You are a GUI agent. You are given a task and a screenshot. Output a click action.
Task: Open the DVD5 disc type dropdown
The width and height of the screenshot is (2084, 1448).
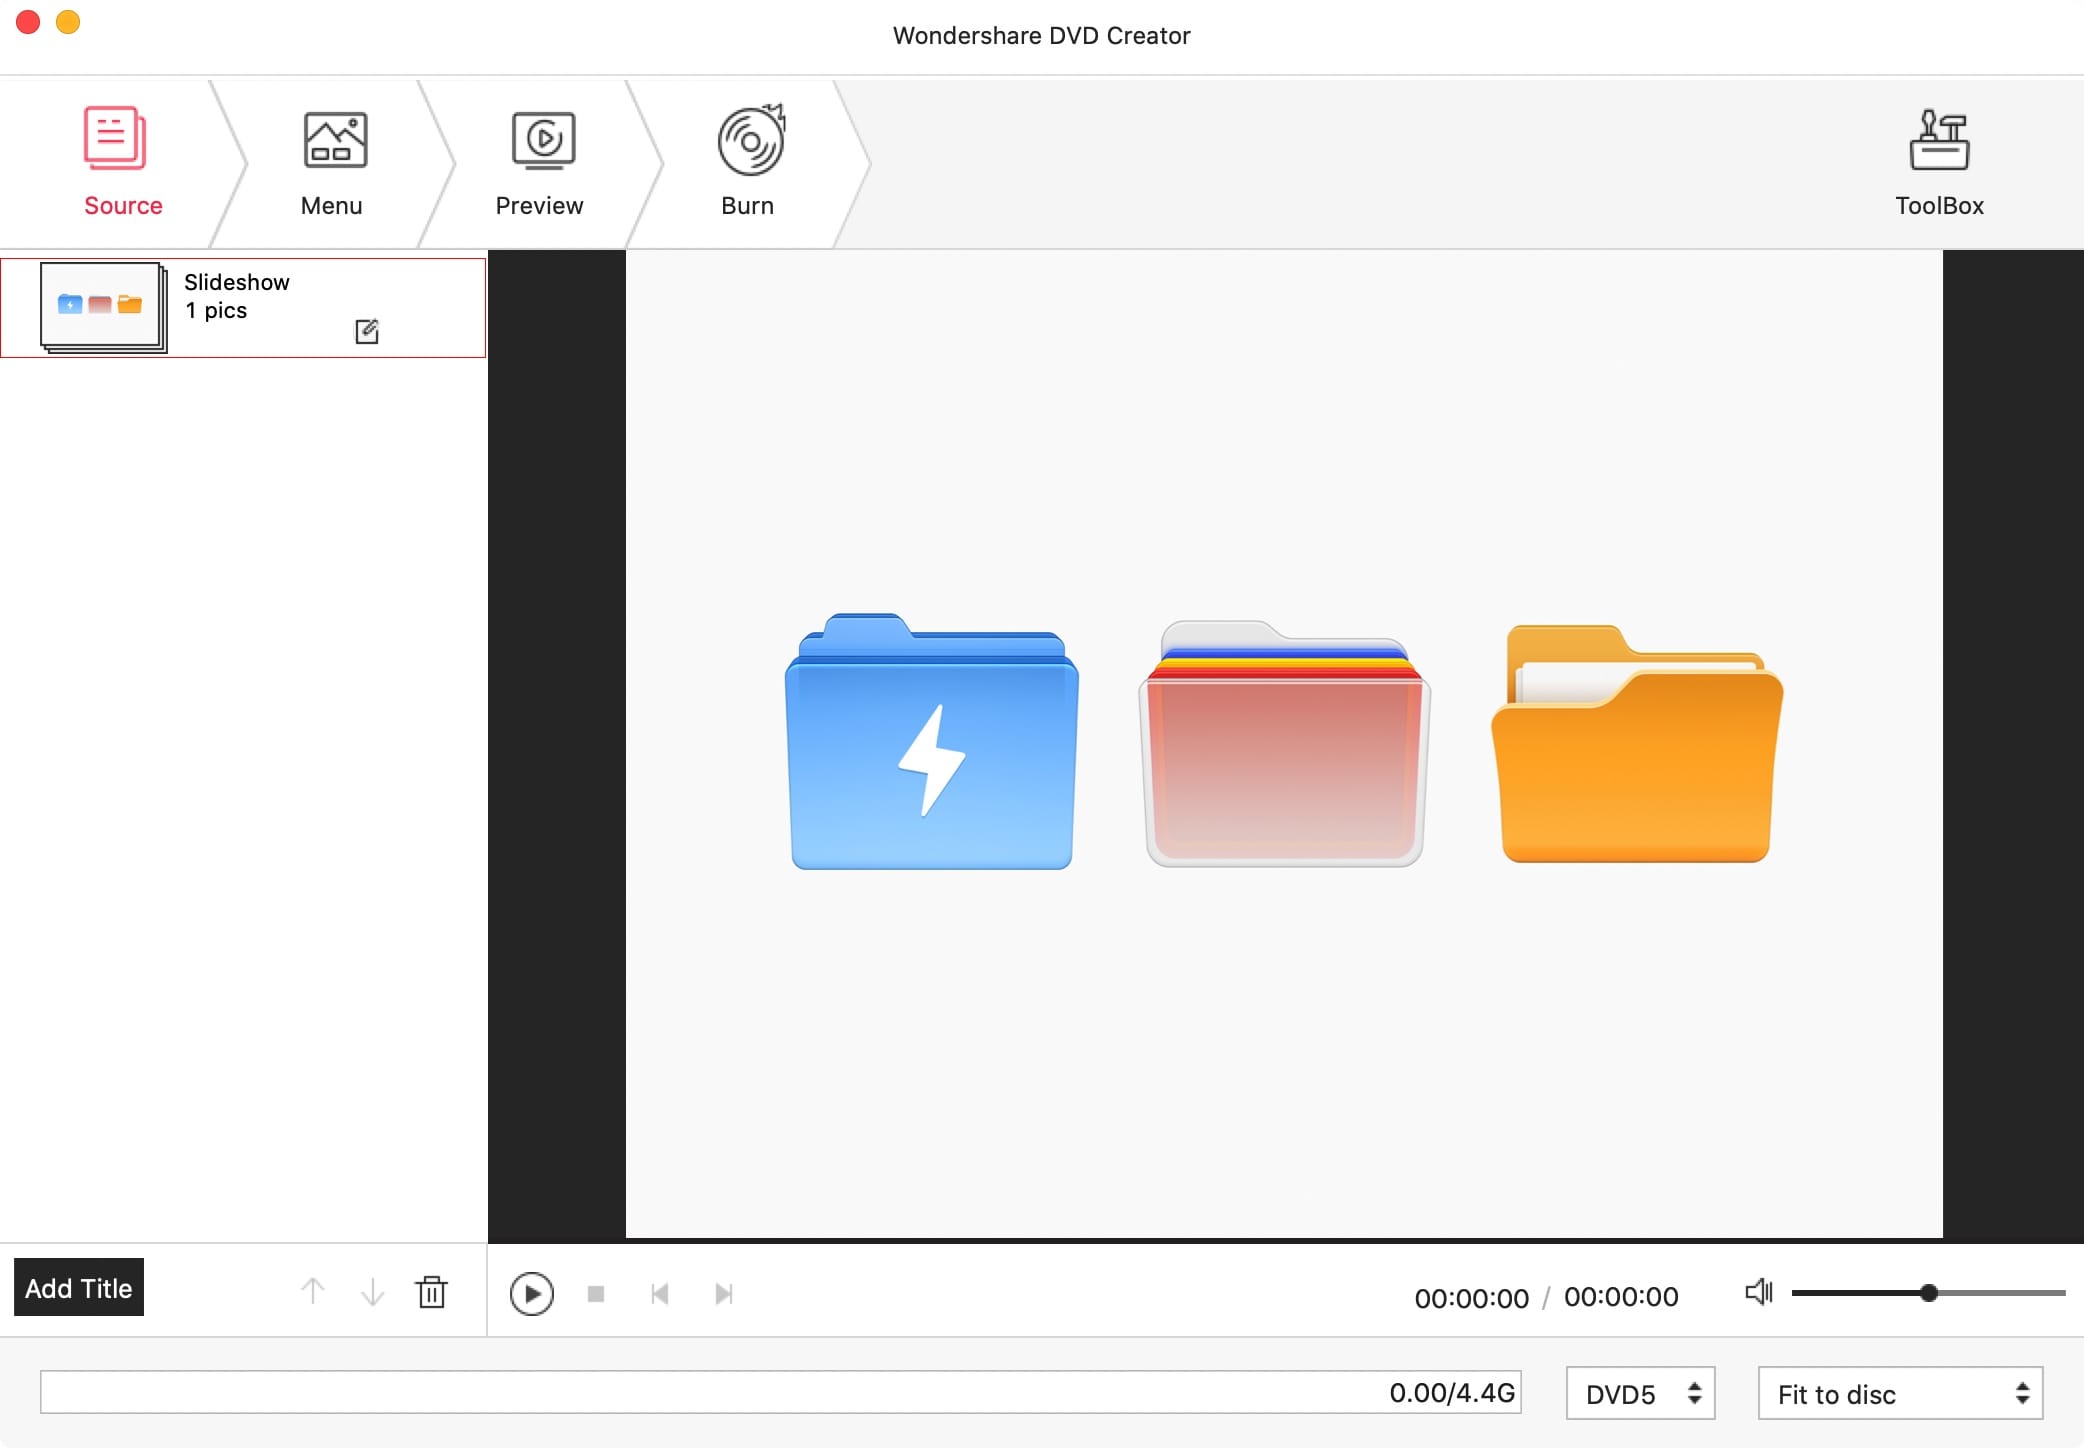(x=1640, y=1393)
